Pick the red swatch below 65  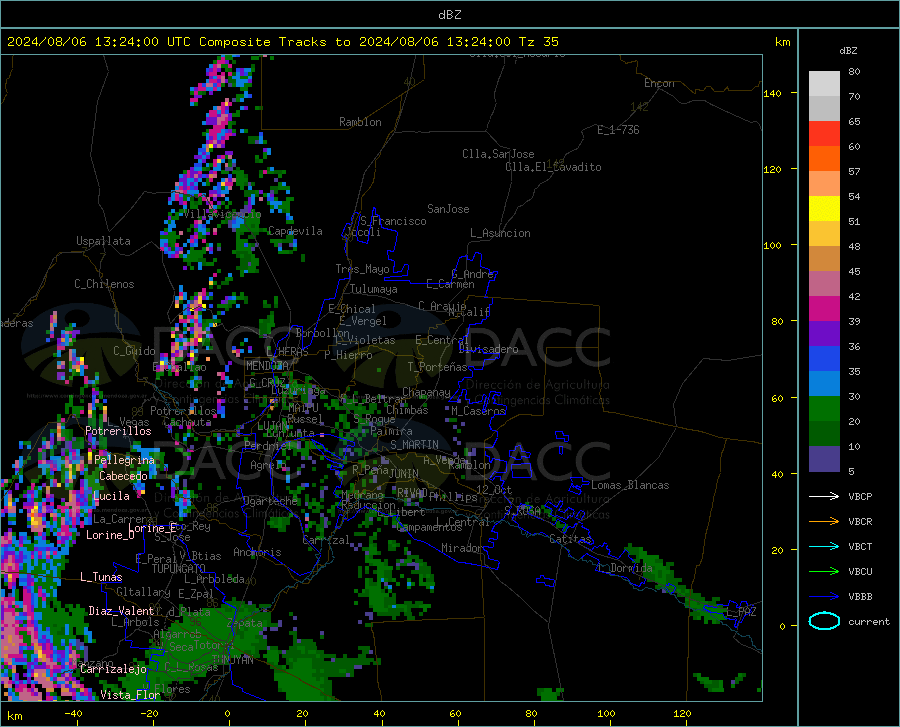(824, 134)
